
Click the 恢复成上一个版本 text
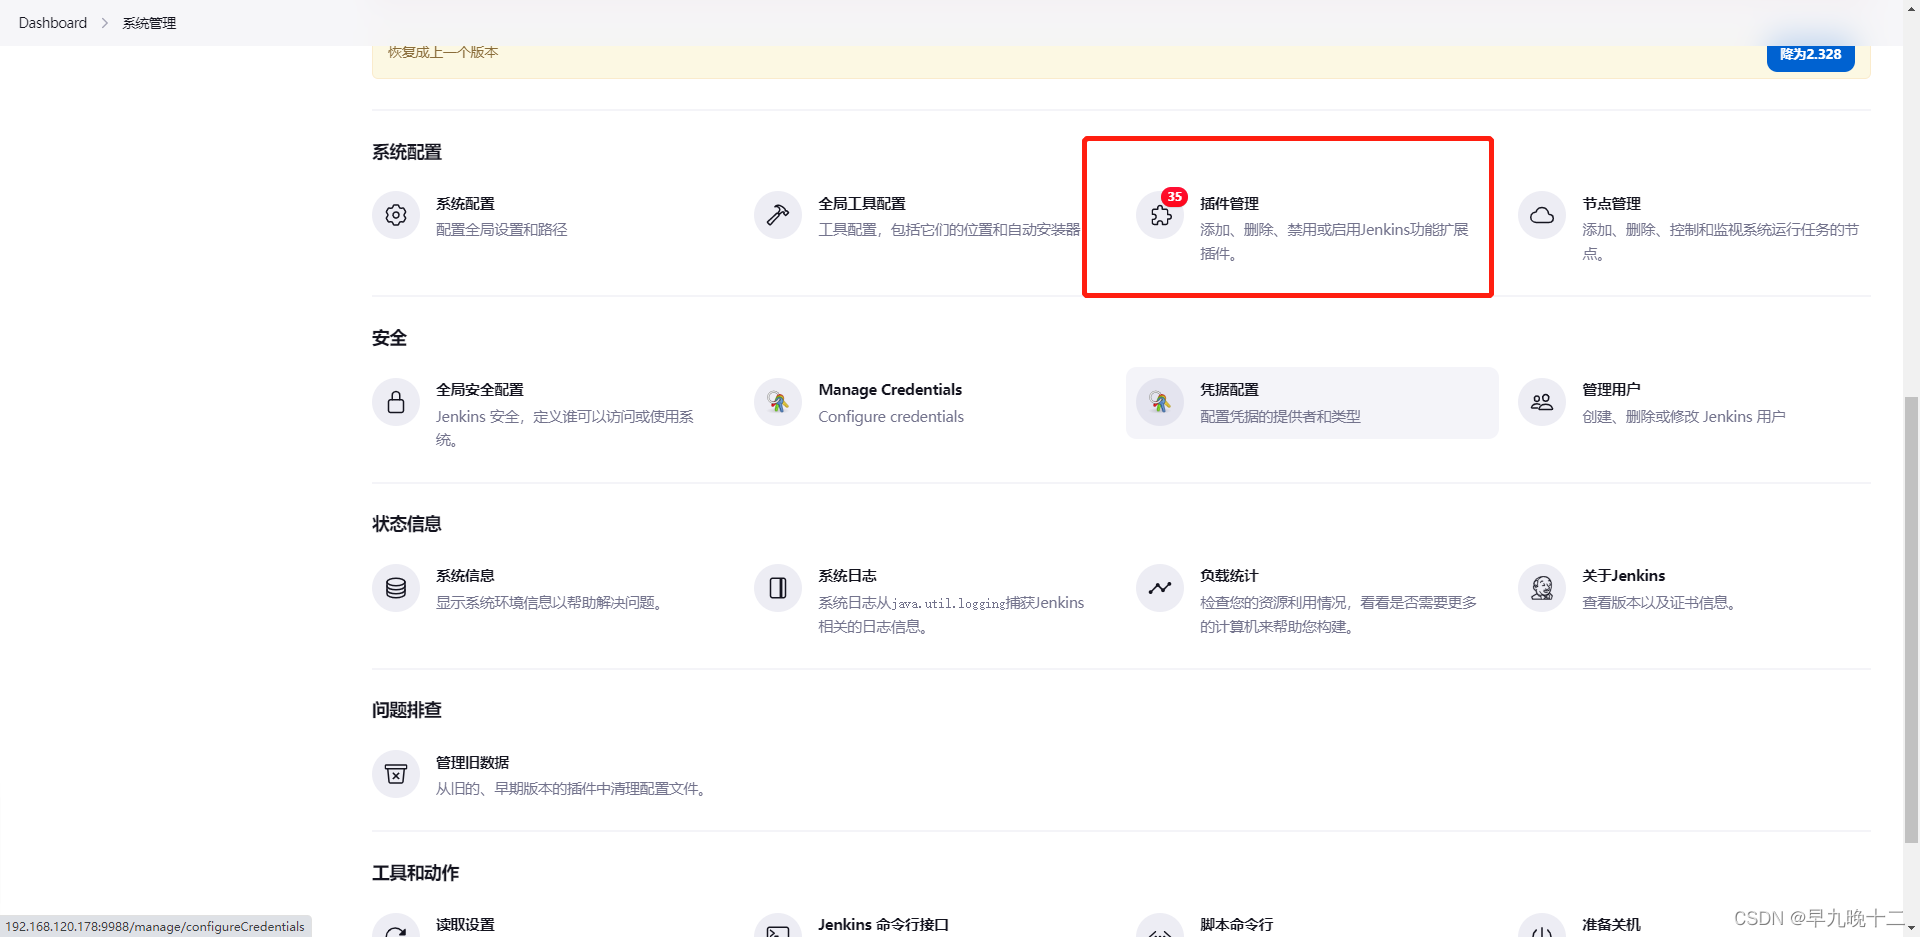pos(443,52)
